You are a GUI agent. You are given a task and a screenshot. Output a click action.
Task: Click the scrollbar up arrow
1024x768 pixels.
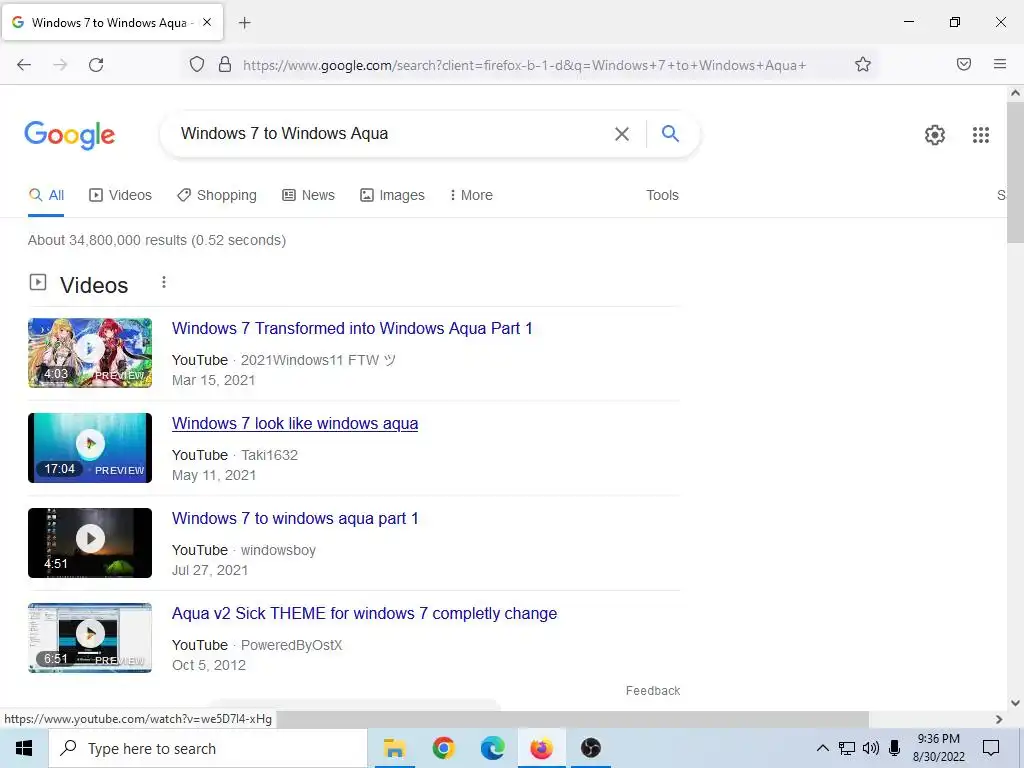[x=1015, y=93]
